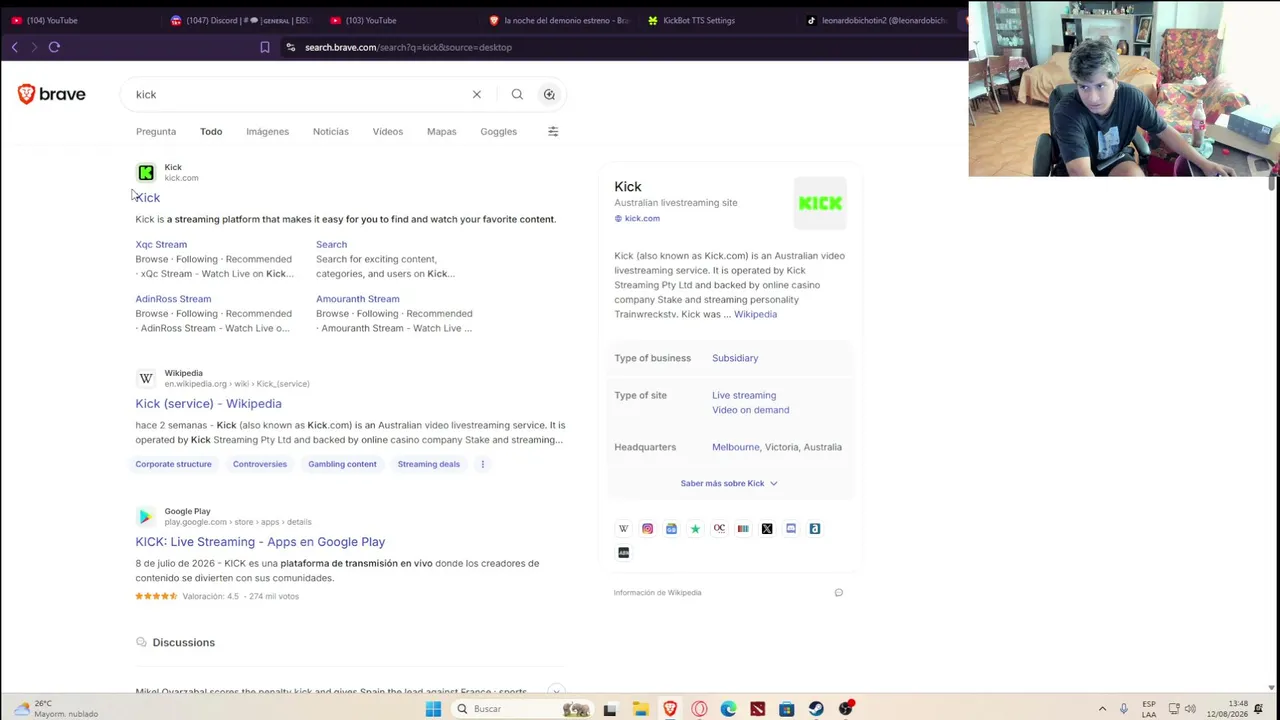Reload the page

(x=54, y=47)
